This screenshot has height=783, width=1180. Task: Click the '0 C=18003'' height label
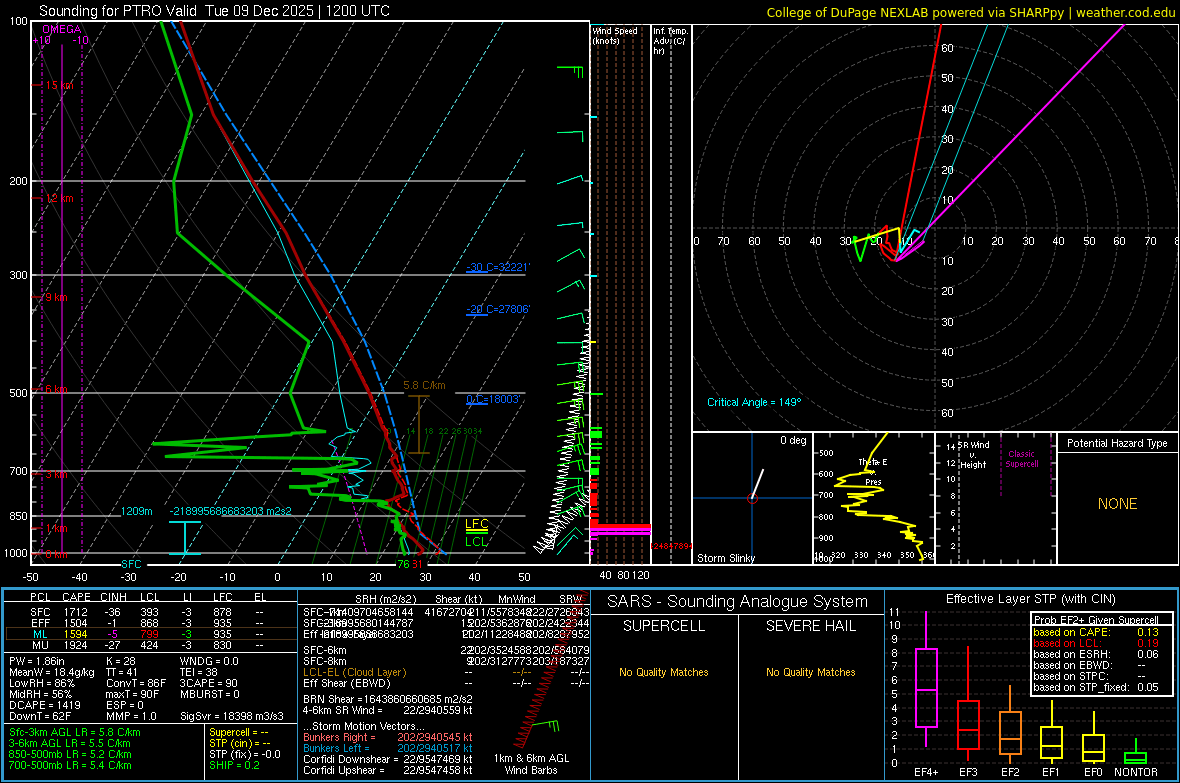493,399
